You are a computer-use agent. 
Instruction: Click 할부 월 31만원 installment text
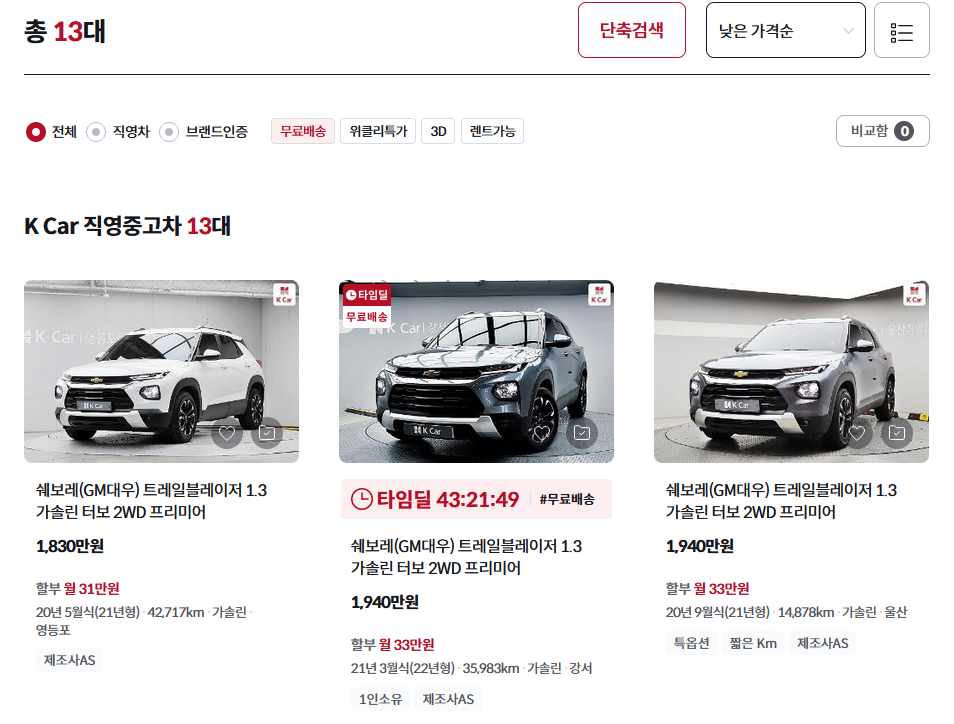77,588
